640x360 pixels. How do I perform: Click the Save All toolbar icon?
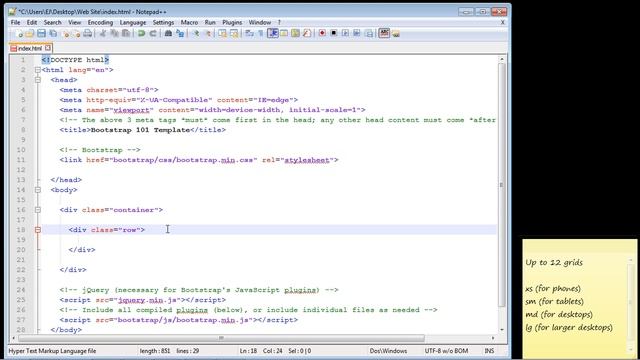point(53,33)
